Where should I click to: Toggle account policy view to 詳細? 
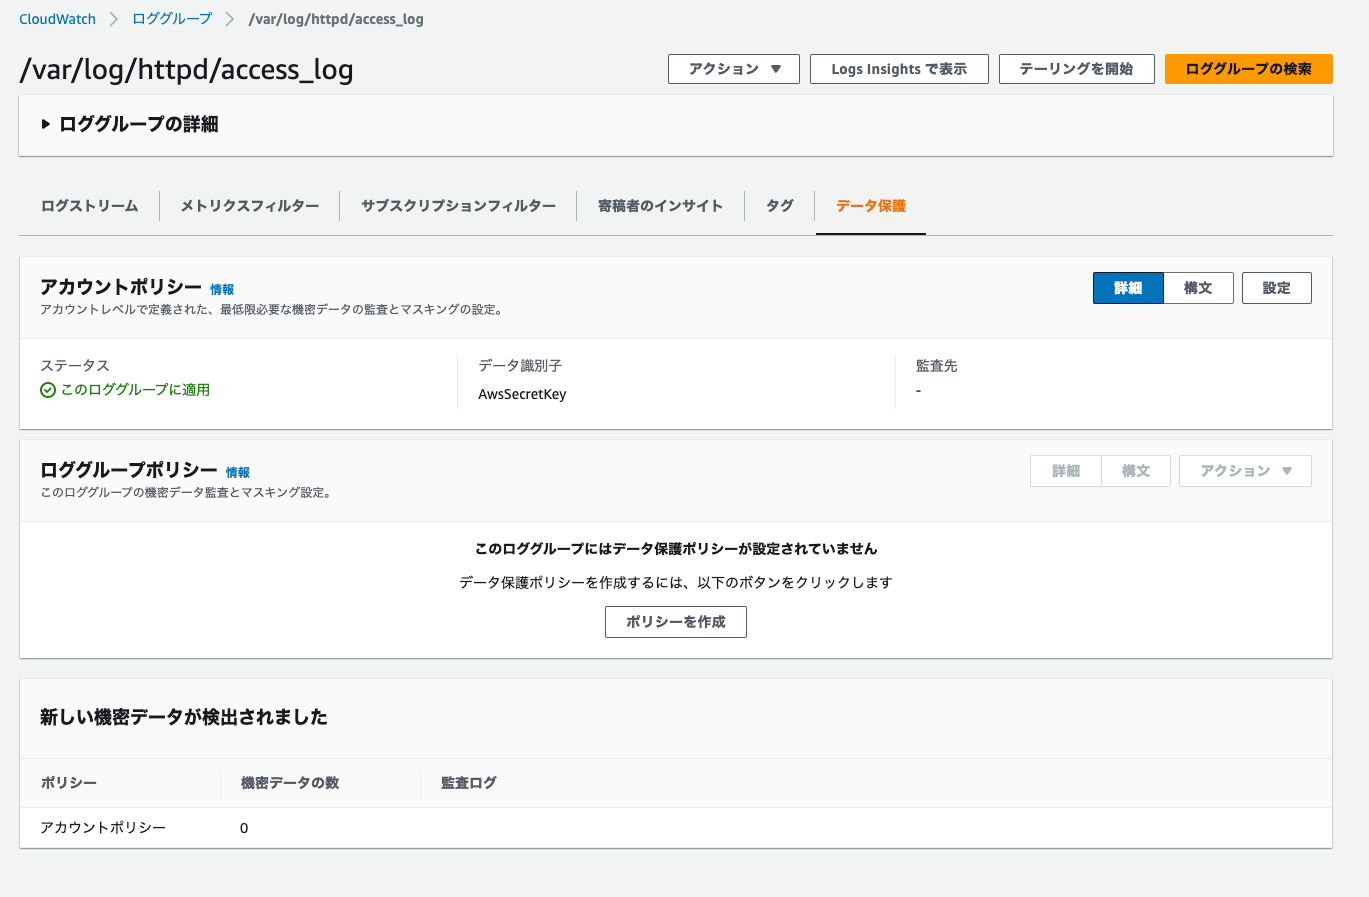tap(1127, 288)
